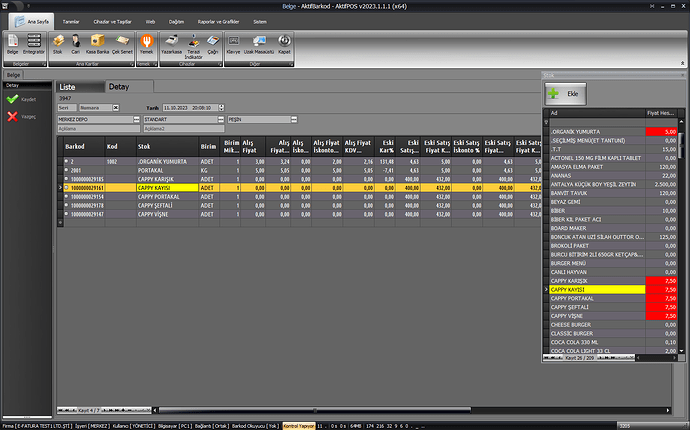The height and width of the screenshot is (430, 690).
Task: Click the row marker of PORTAKAL row 2001
Action: 66,170
